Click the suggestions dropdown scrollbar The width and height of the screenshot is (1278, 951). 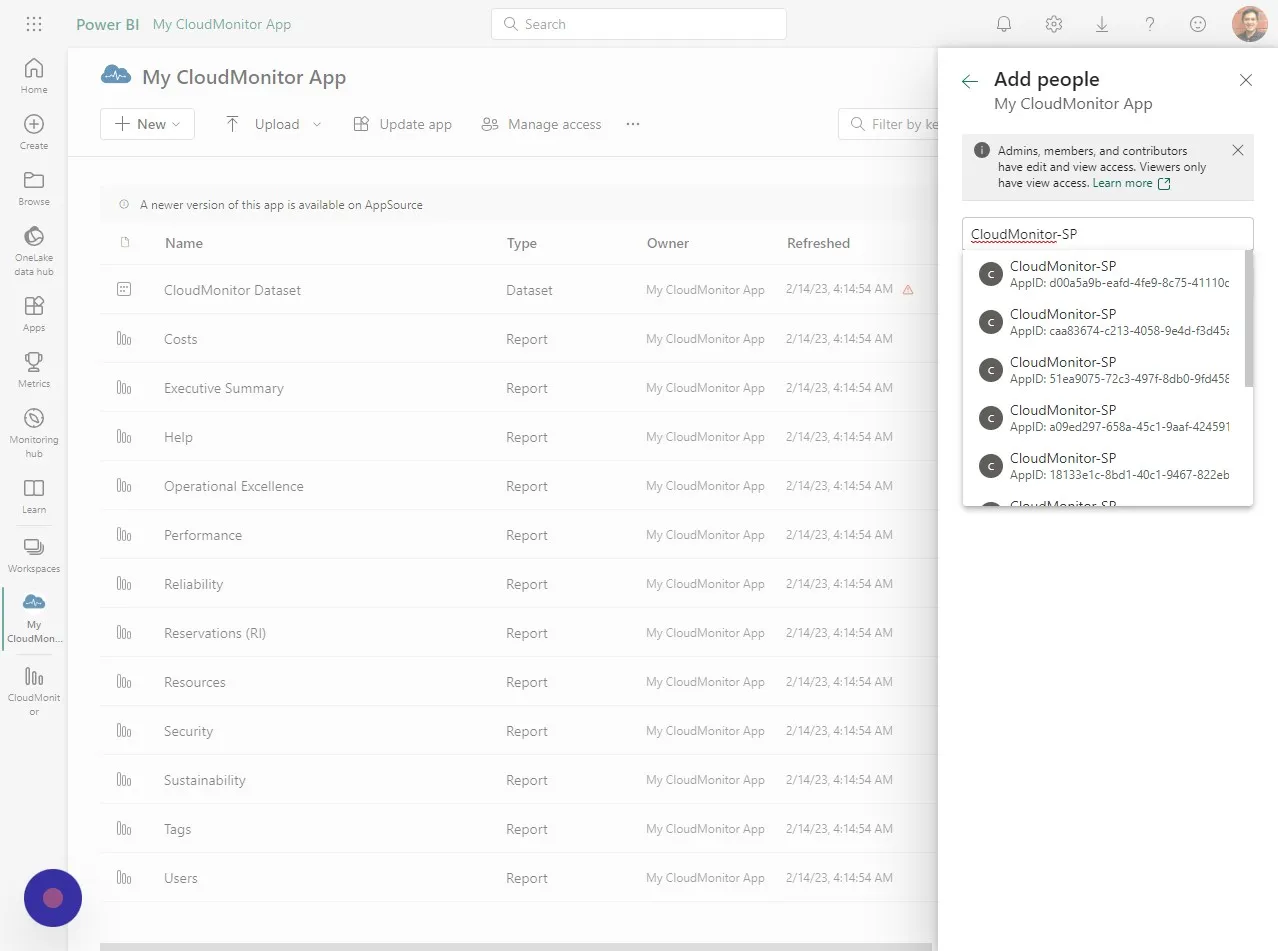tap(1248, 318)
